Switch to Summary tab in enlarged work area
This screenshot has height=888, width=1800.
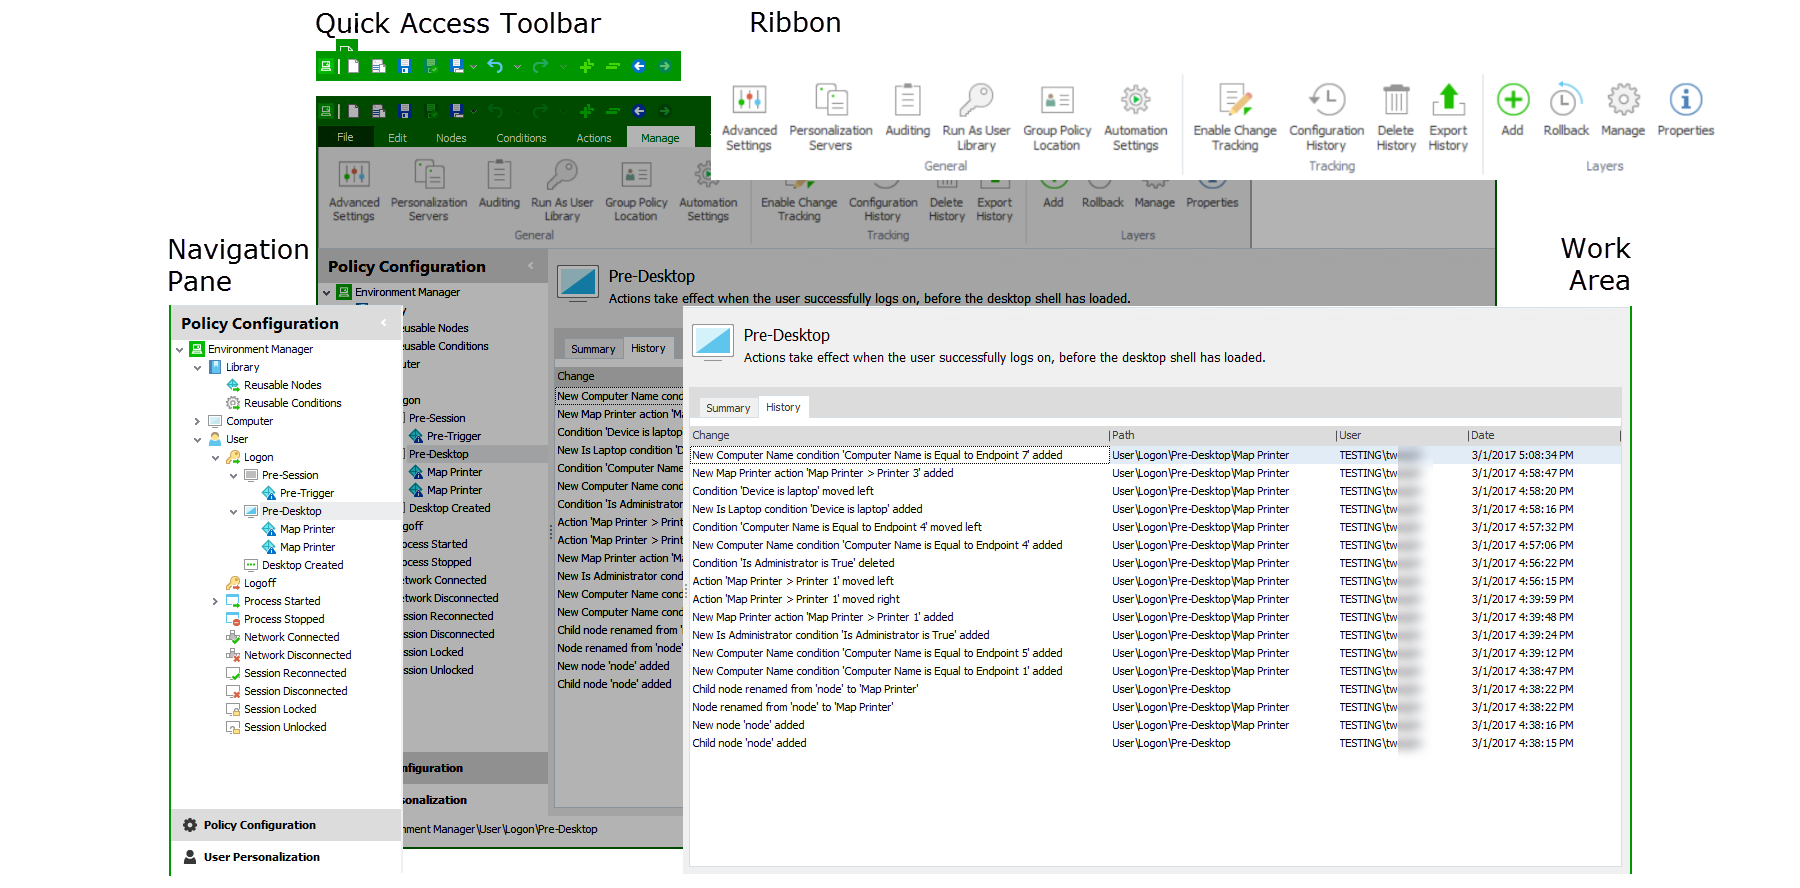(728, 408)
